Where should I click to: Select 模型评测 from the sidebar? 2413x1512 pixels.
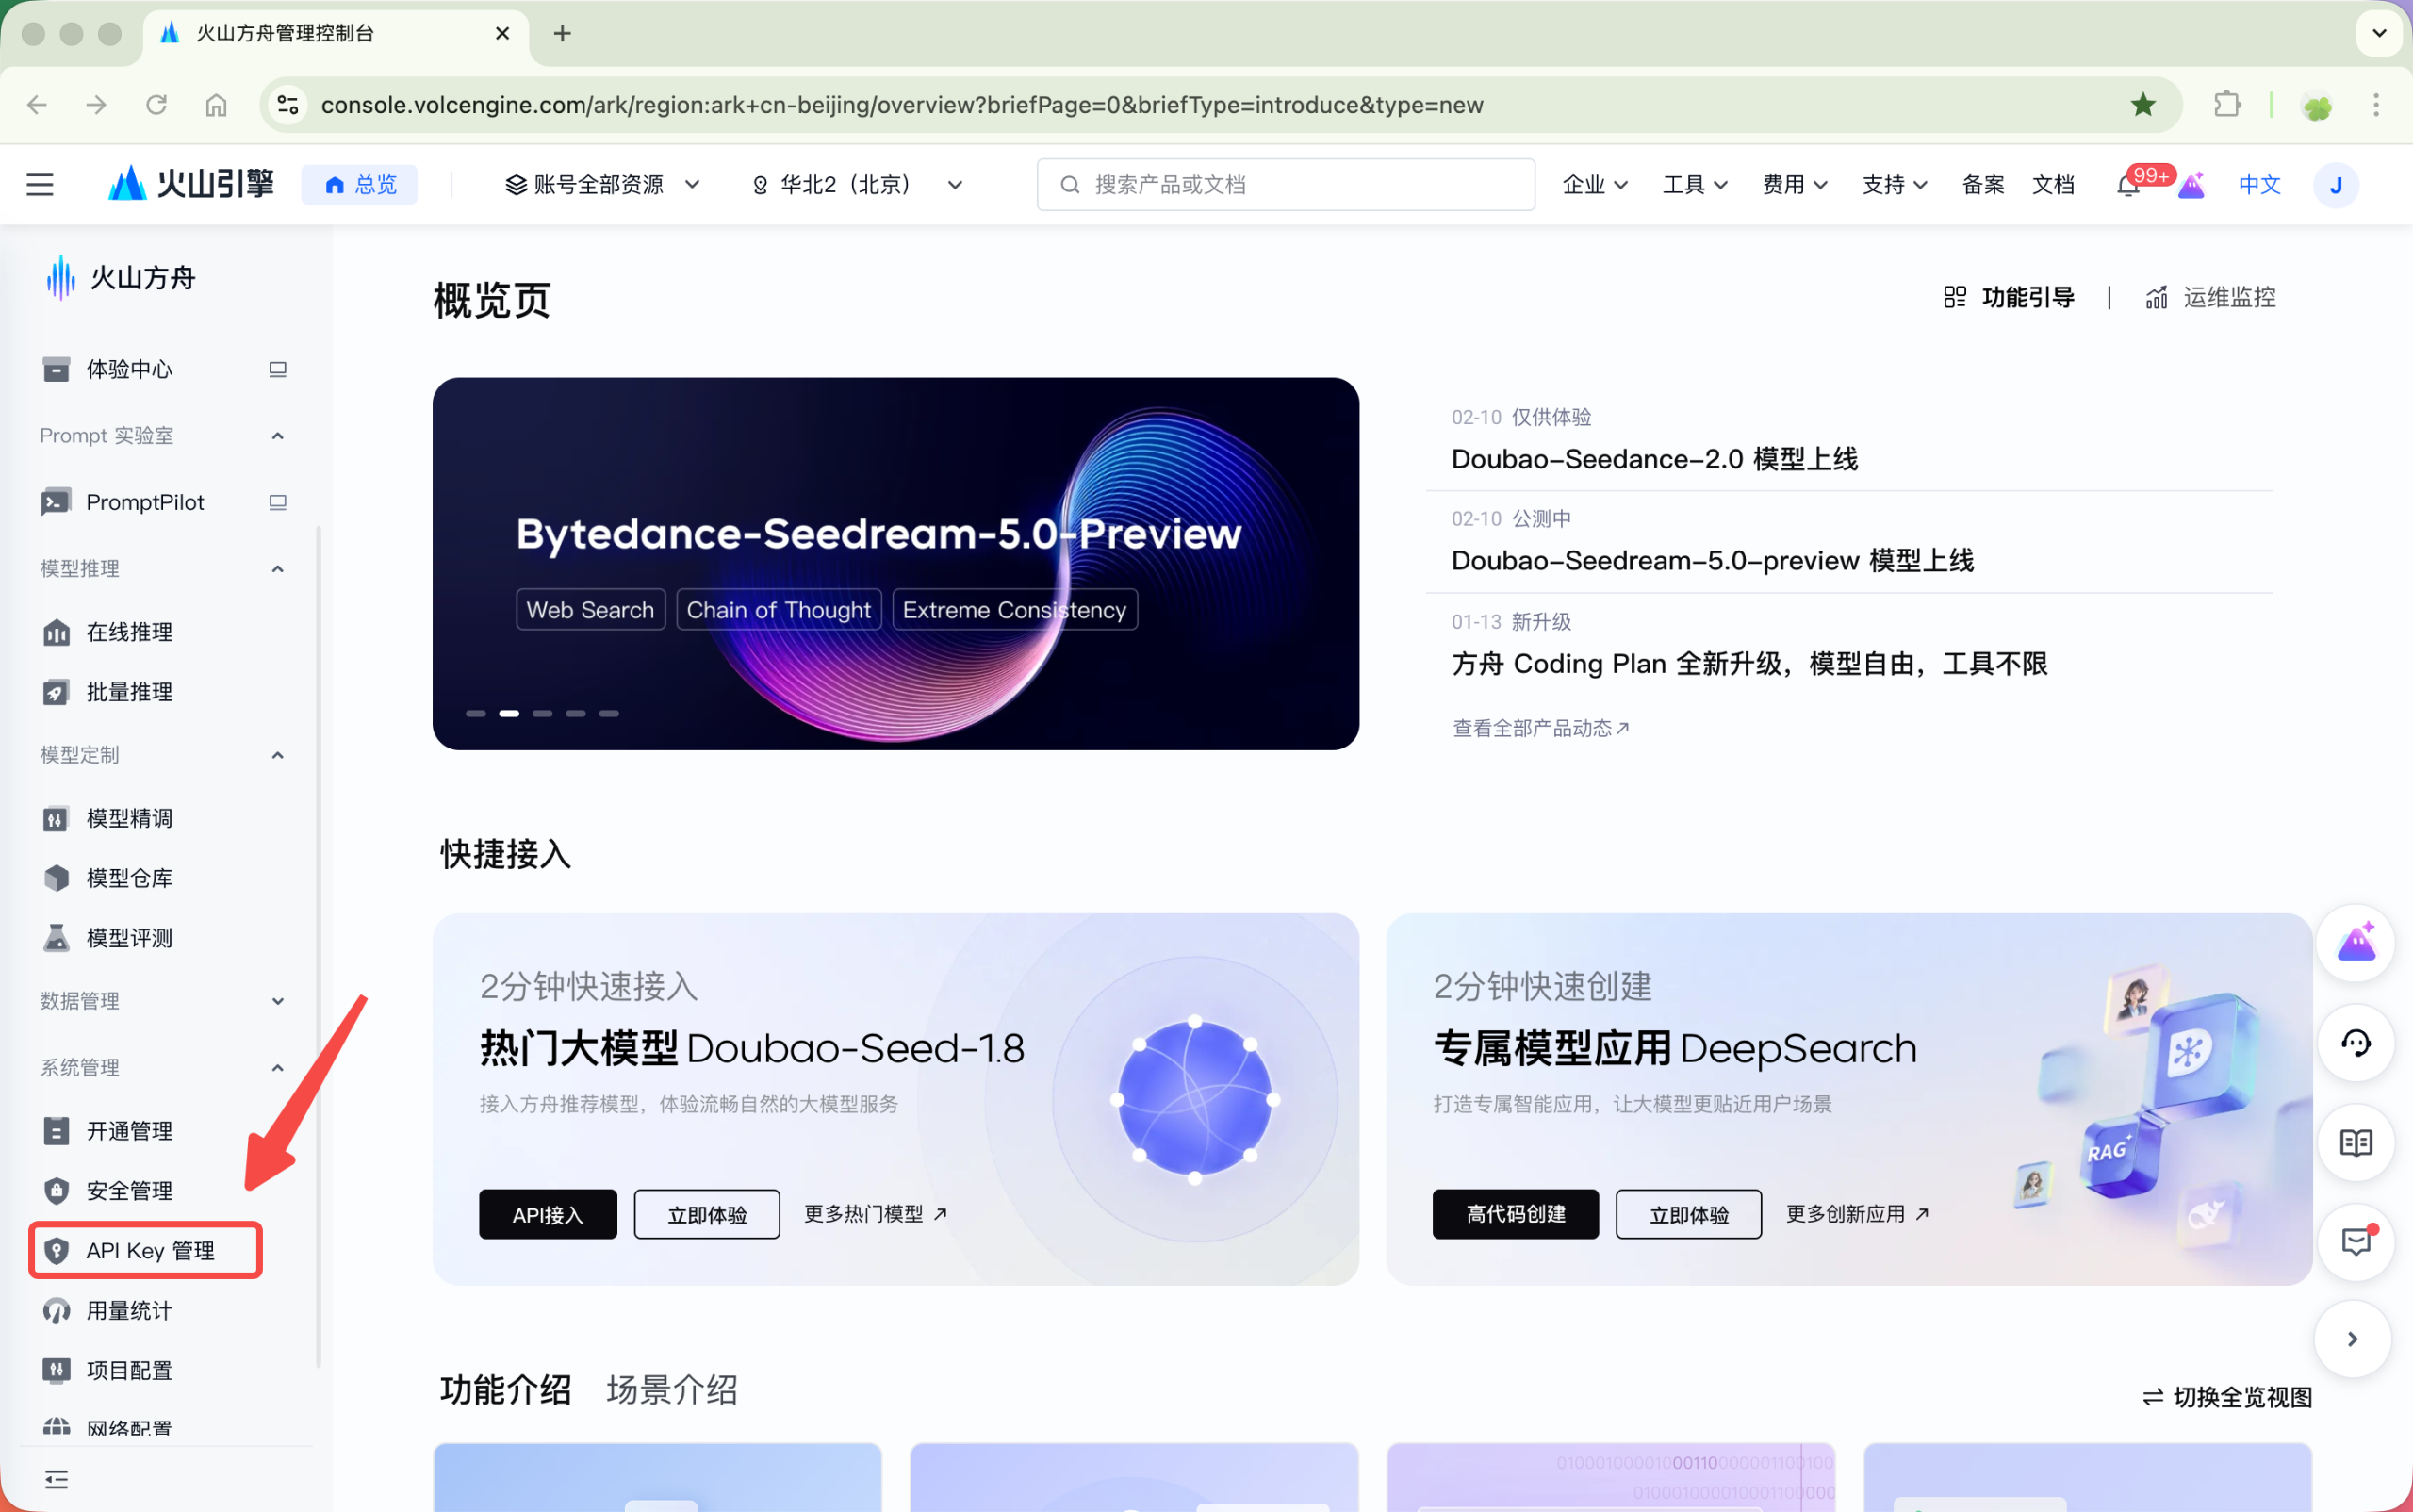131,938
